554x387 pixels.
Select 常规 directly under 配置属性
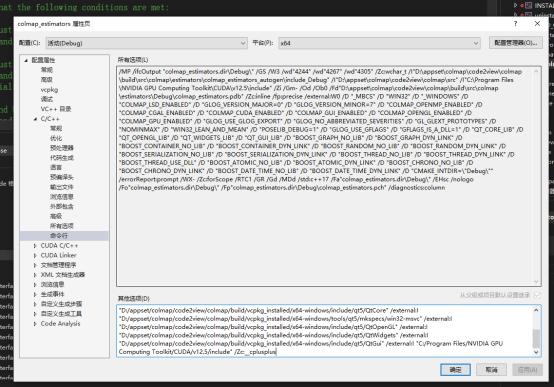click(x=47, y=70)
